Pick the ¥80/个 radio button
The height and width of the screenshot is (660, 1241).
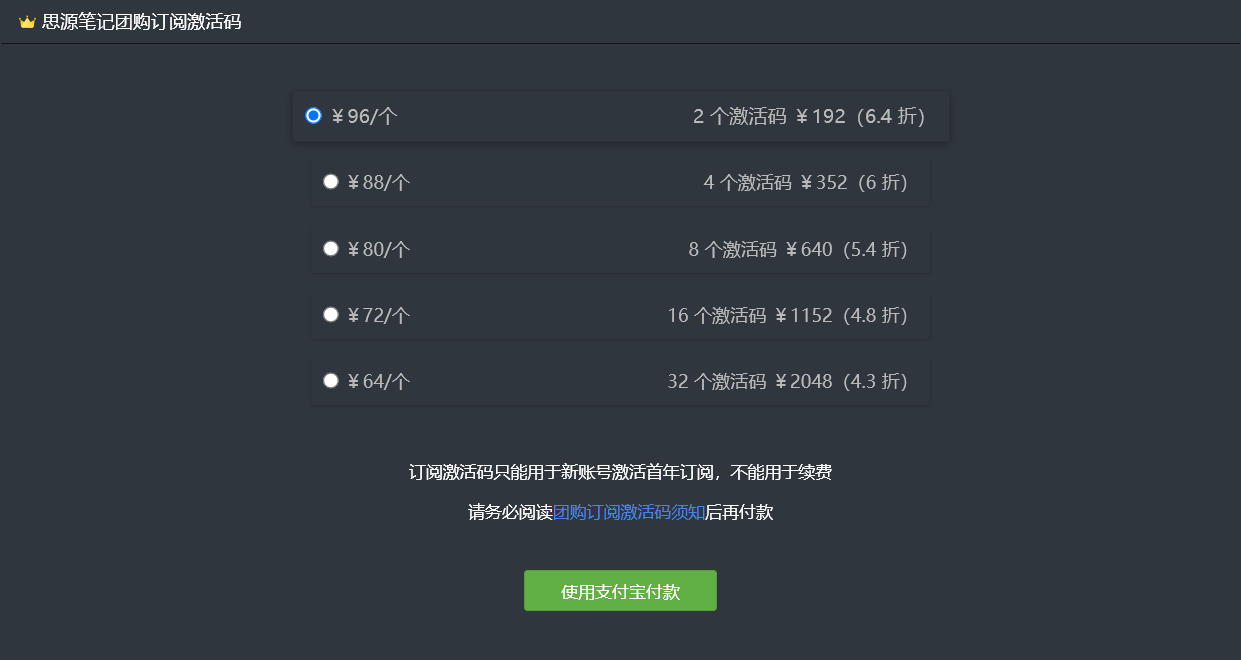331,248
